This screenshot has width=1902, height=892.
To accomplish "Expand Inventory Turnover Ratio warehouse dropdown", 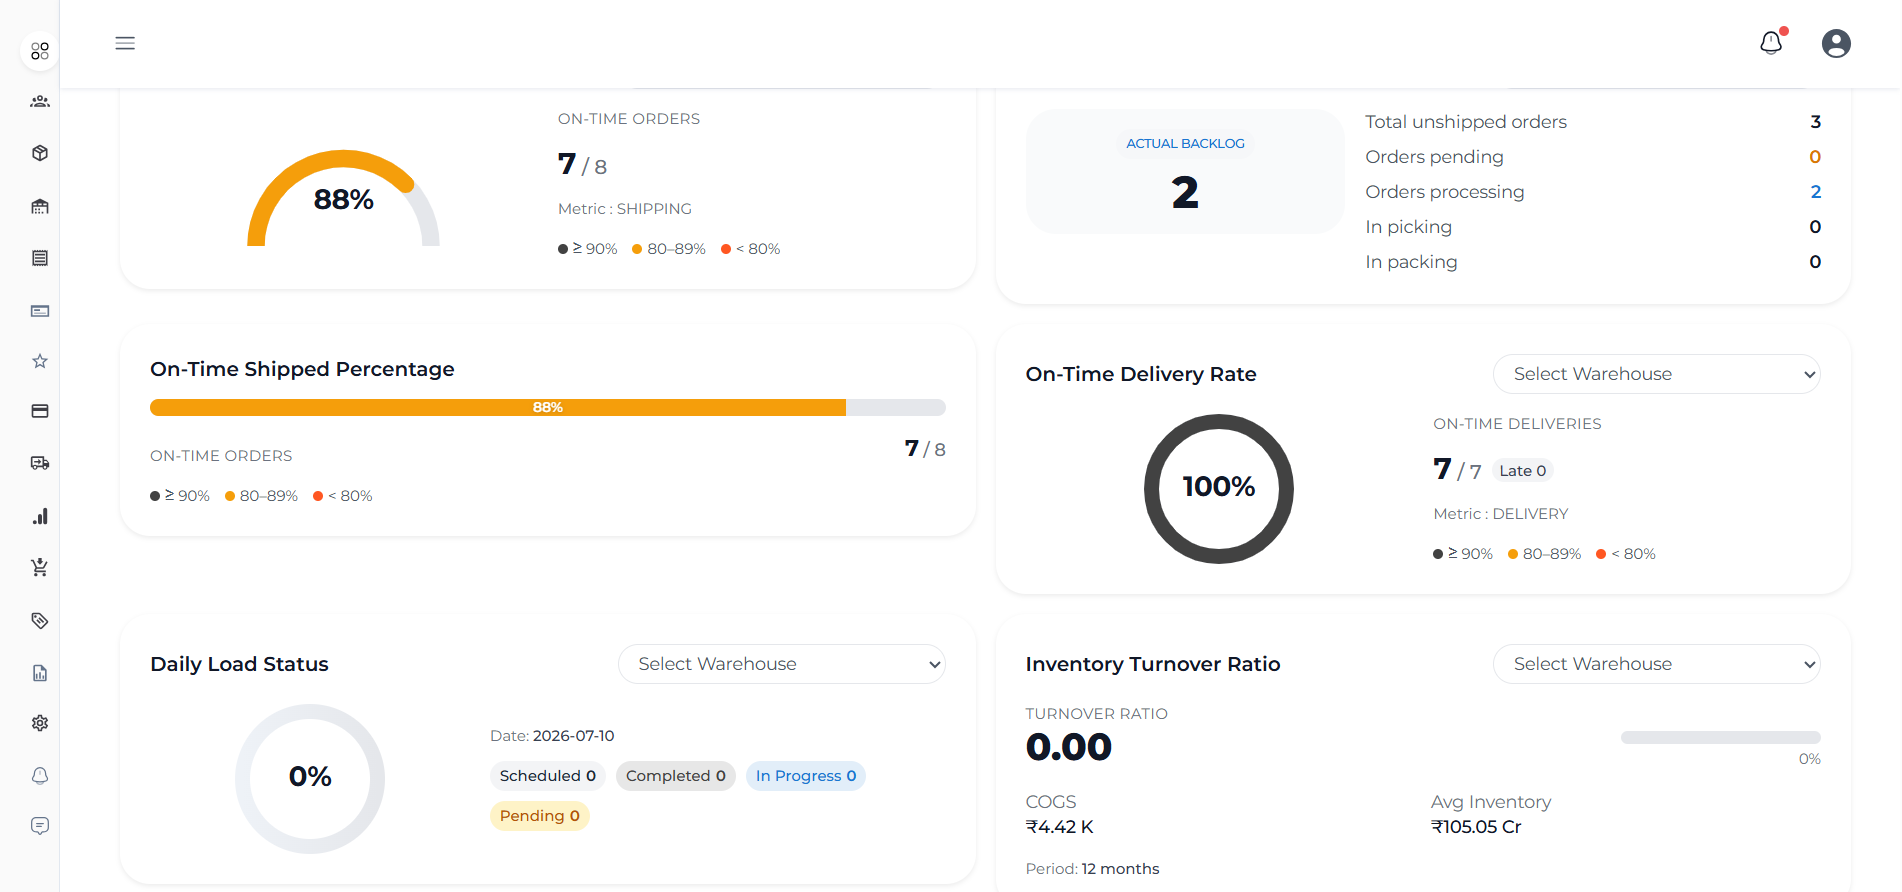I will point(1656,664).
